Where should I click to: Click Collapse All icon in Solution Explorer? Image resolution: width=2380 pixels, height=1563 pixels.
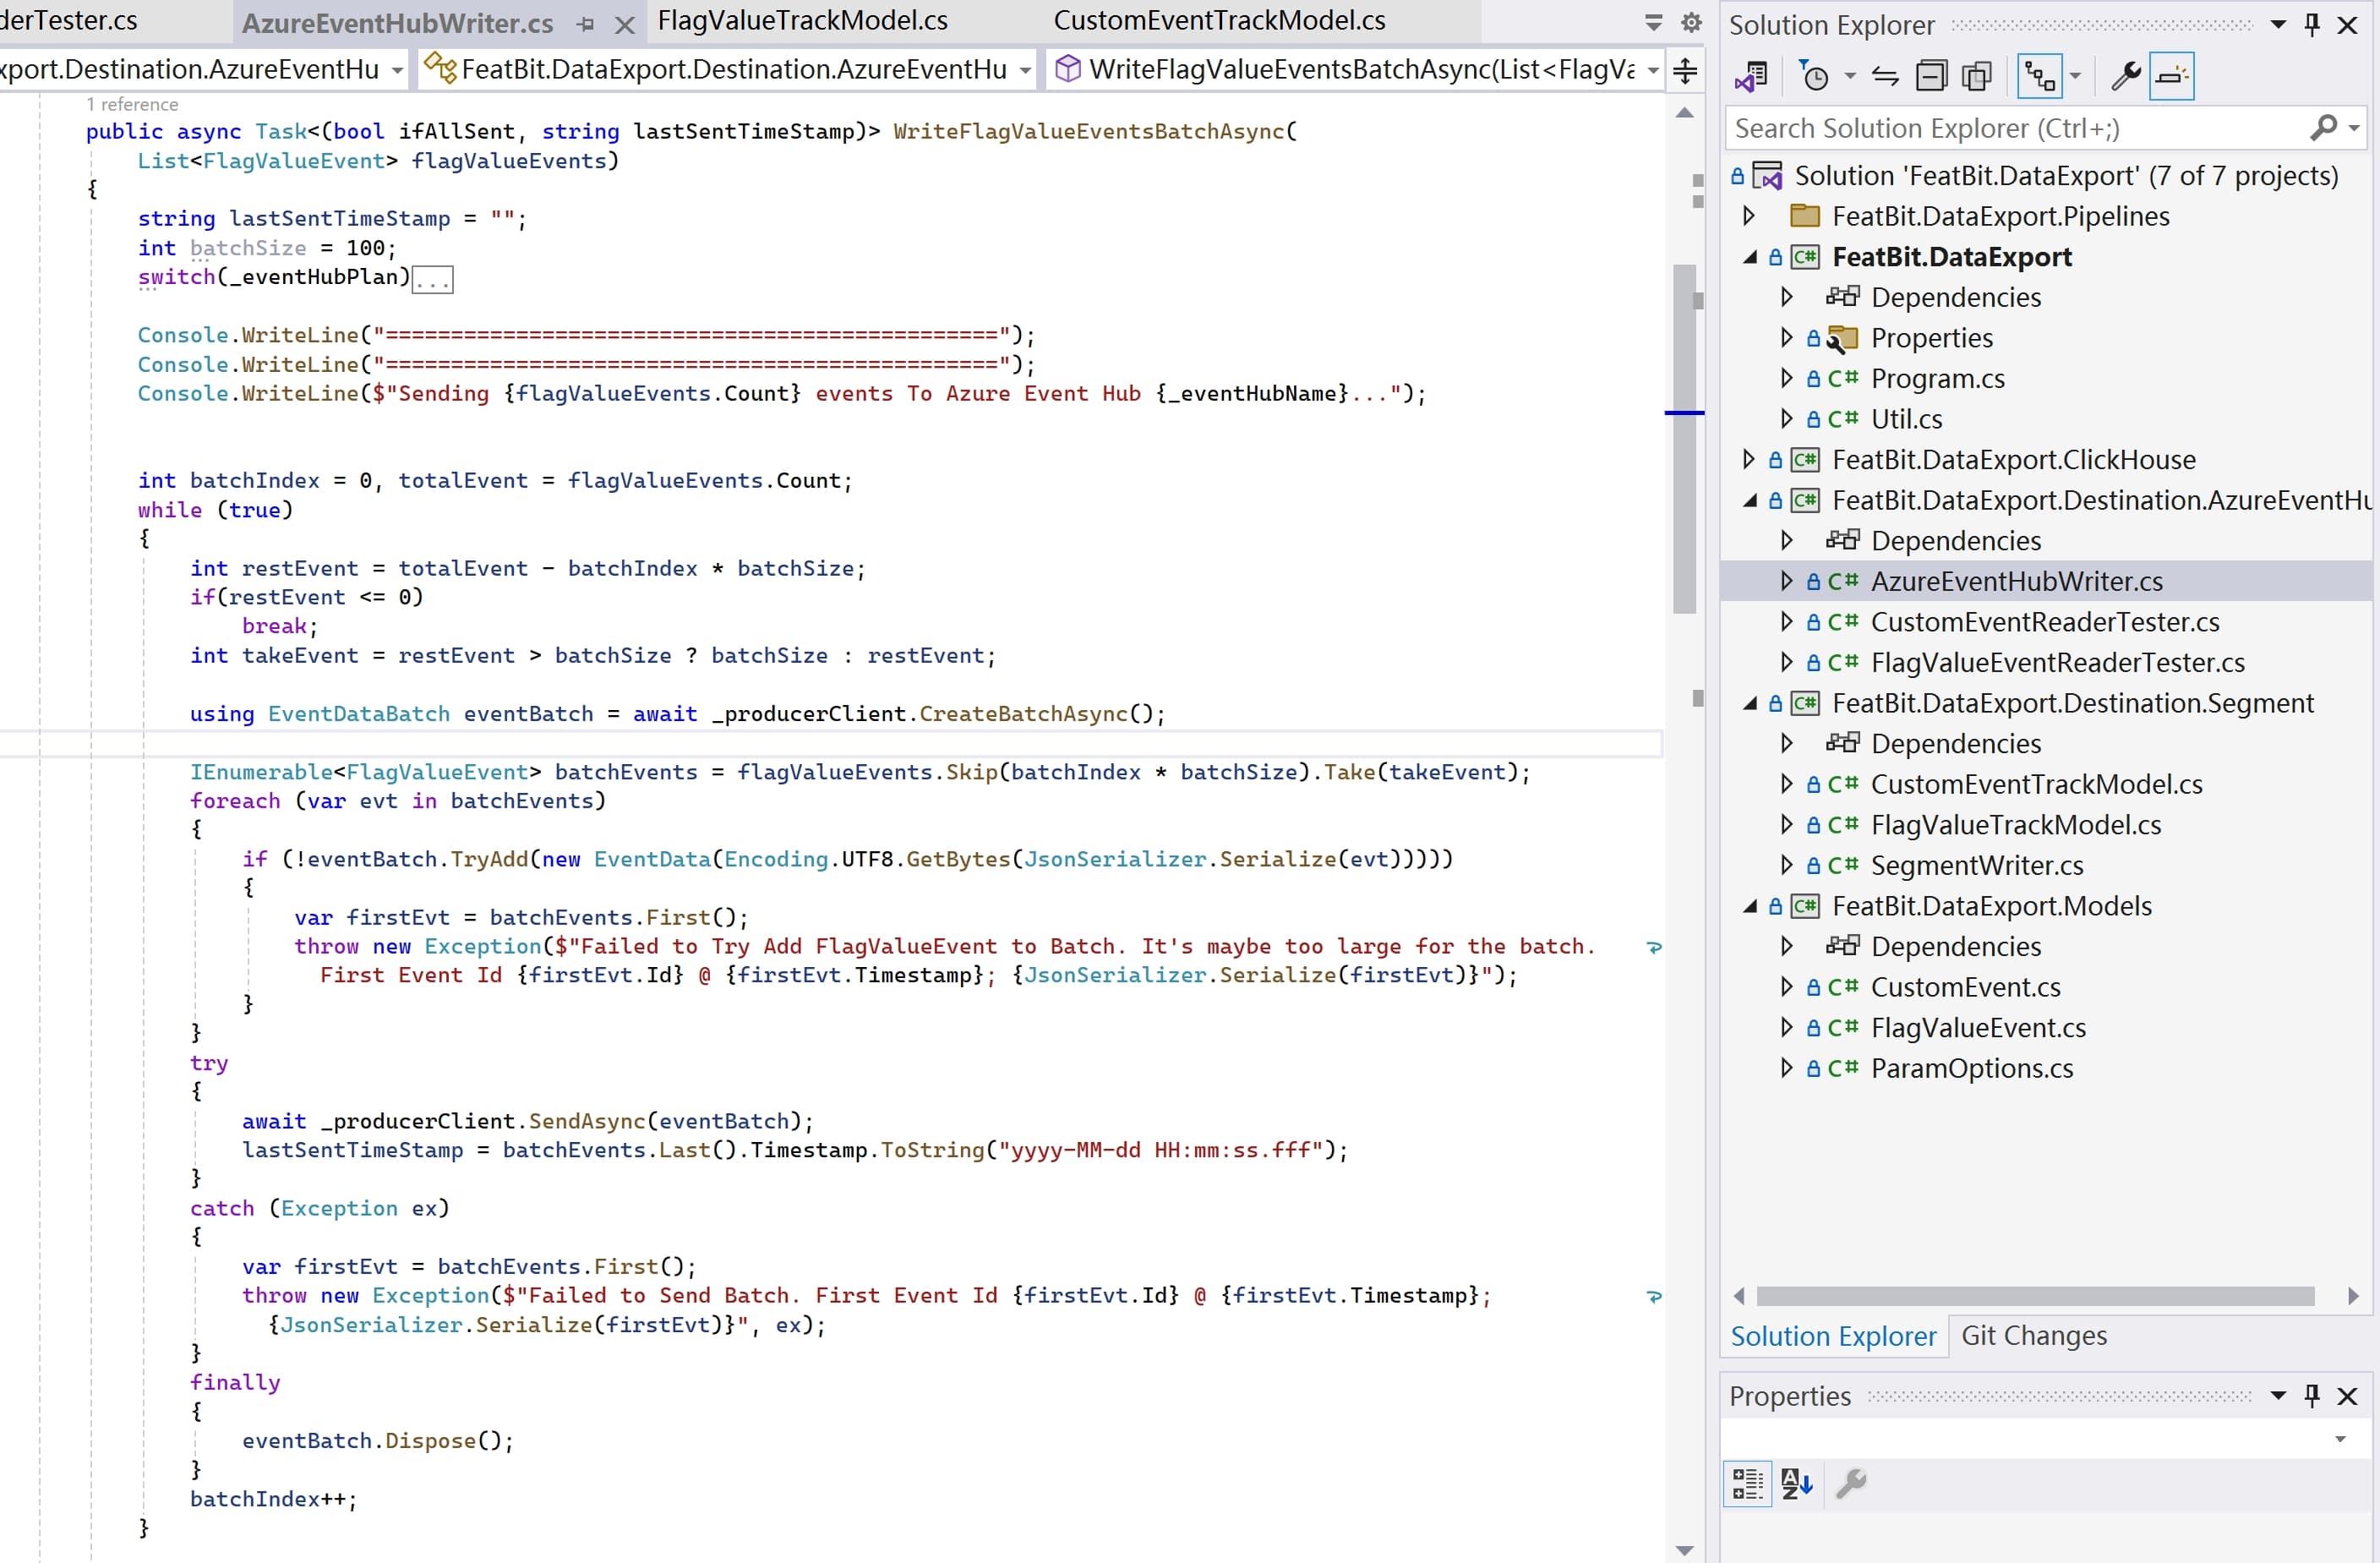click(1930, 76)
